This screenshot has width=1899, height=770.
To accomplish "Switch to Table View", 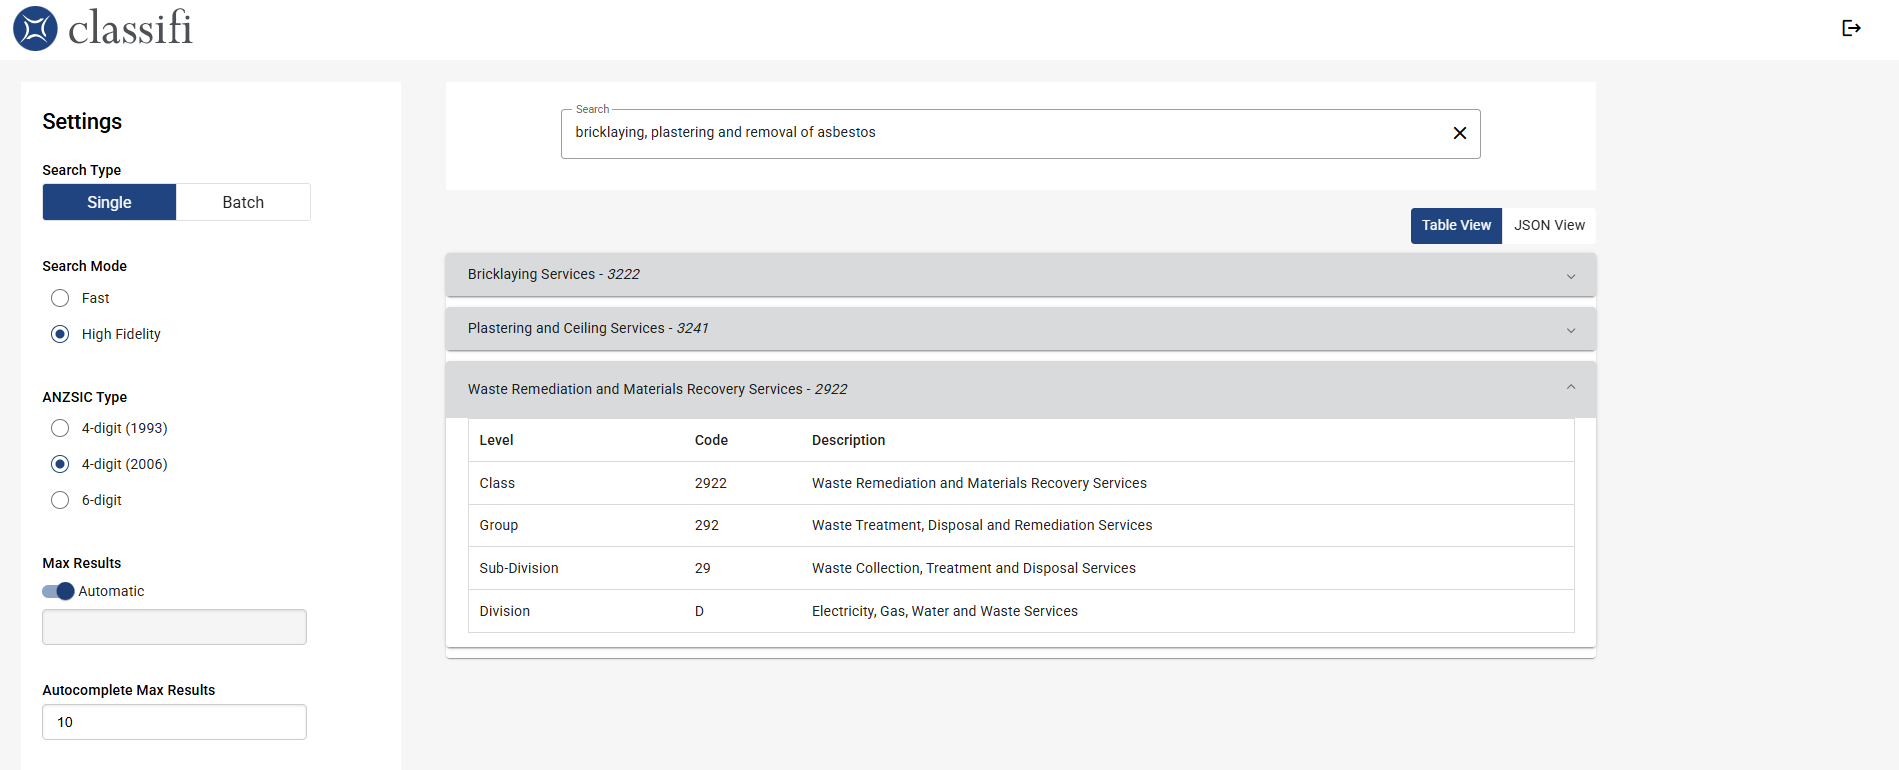I will coord(1455,226).
